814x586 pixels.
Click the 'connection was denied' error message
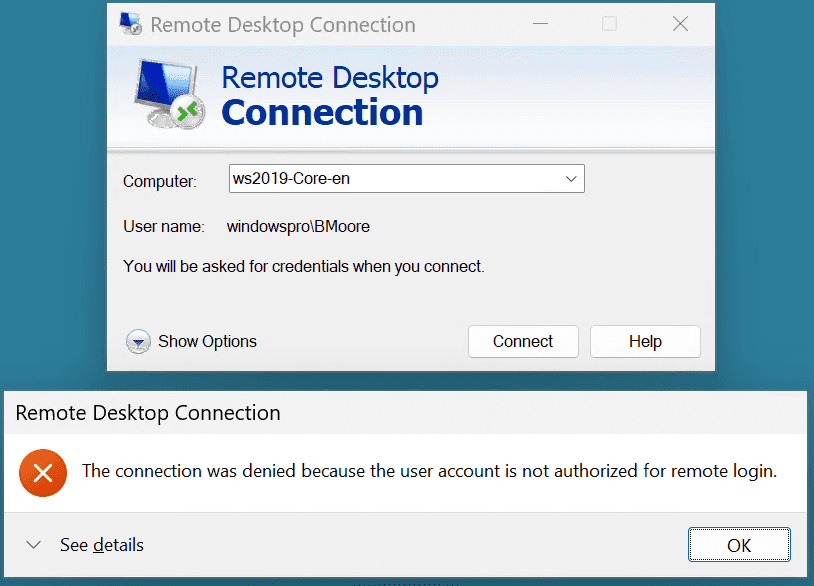point(430,471)
